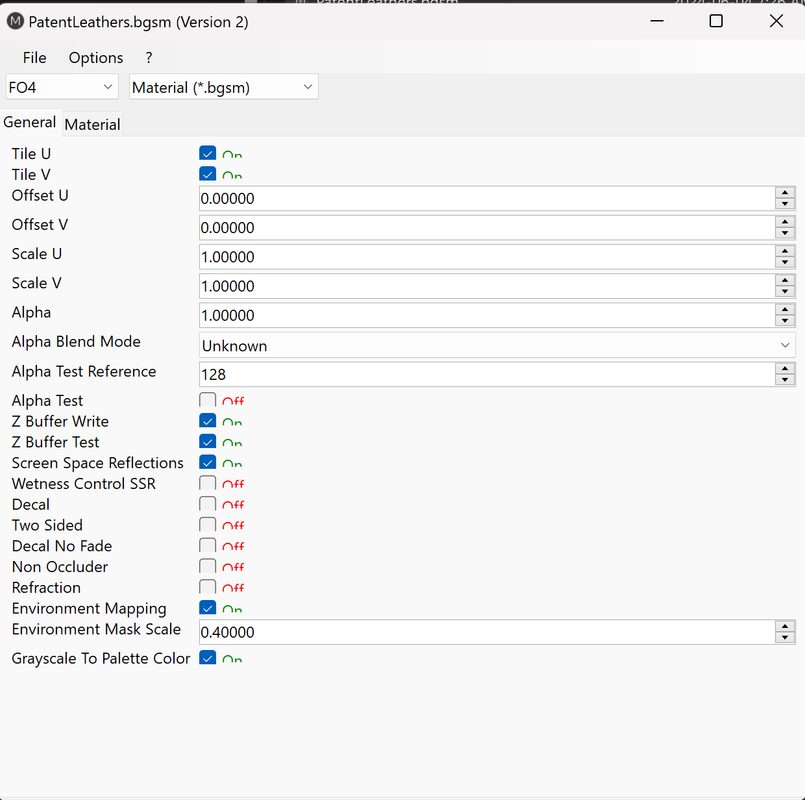The image size is (805, 800).
Task: Increase Offset V with up arrow
Action: (x=785, y=222)
